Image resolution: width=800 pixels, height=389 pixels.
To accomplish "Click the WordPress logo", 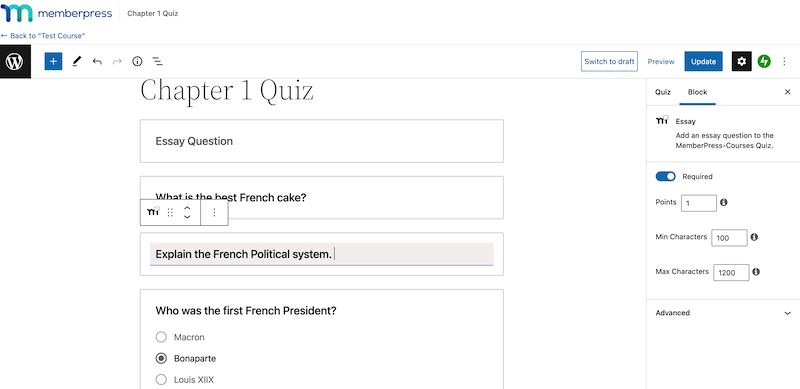I will tap(15, 61).
